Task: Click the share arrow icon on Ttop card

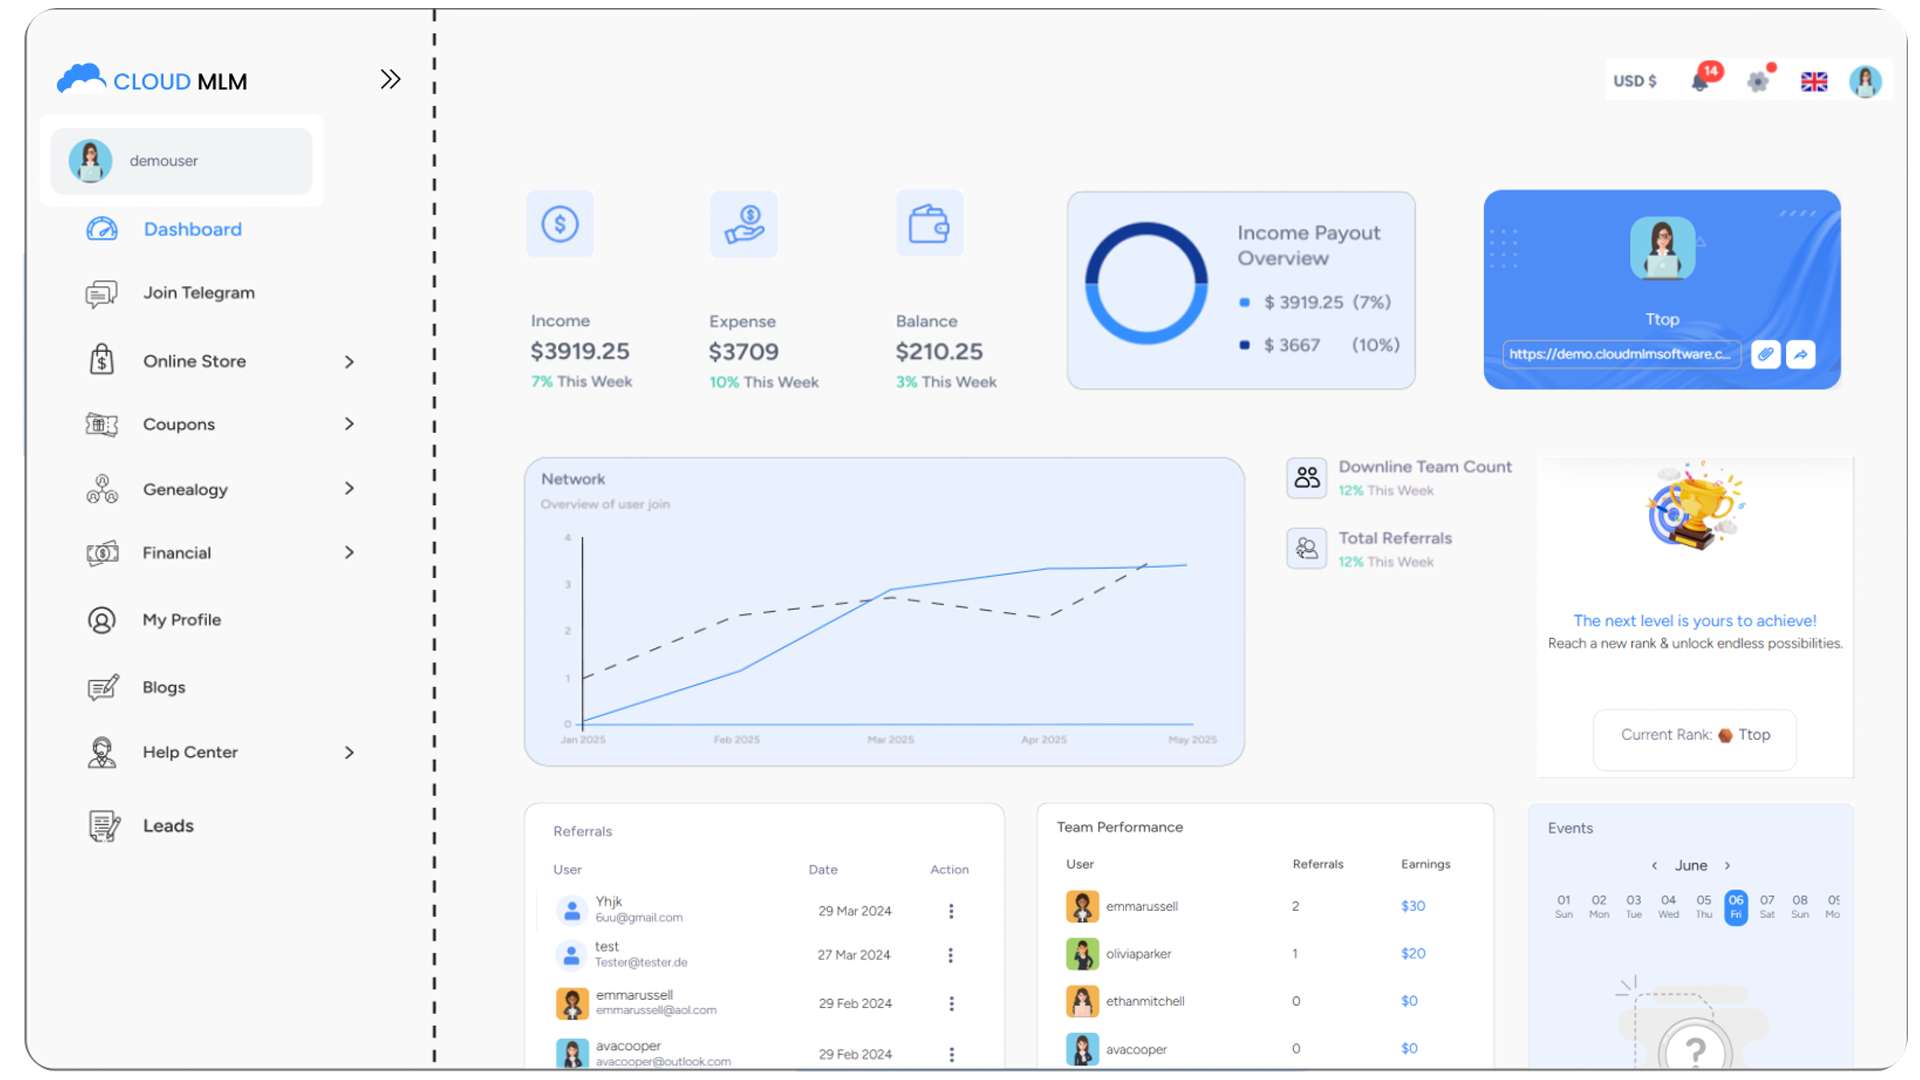Action: 1801,354
